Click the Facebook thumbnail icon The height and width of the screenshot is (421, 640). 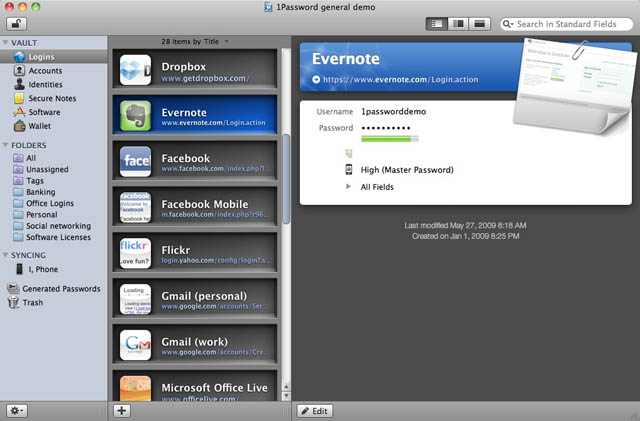(135, 162)
